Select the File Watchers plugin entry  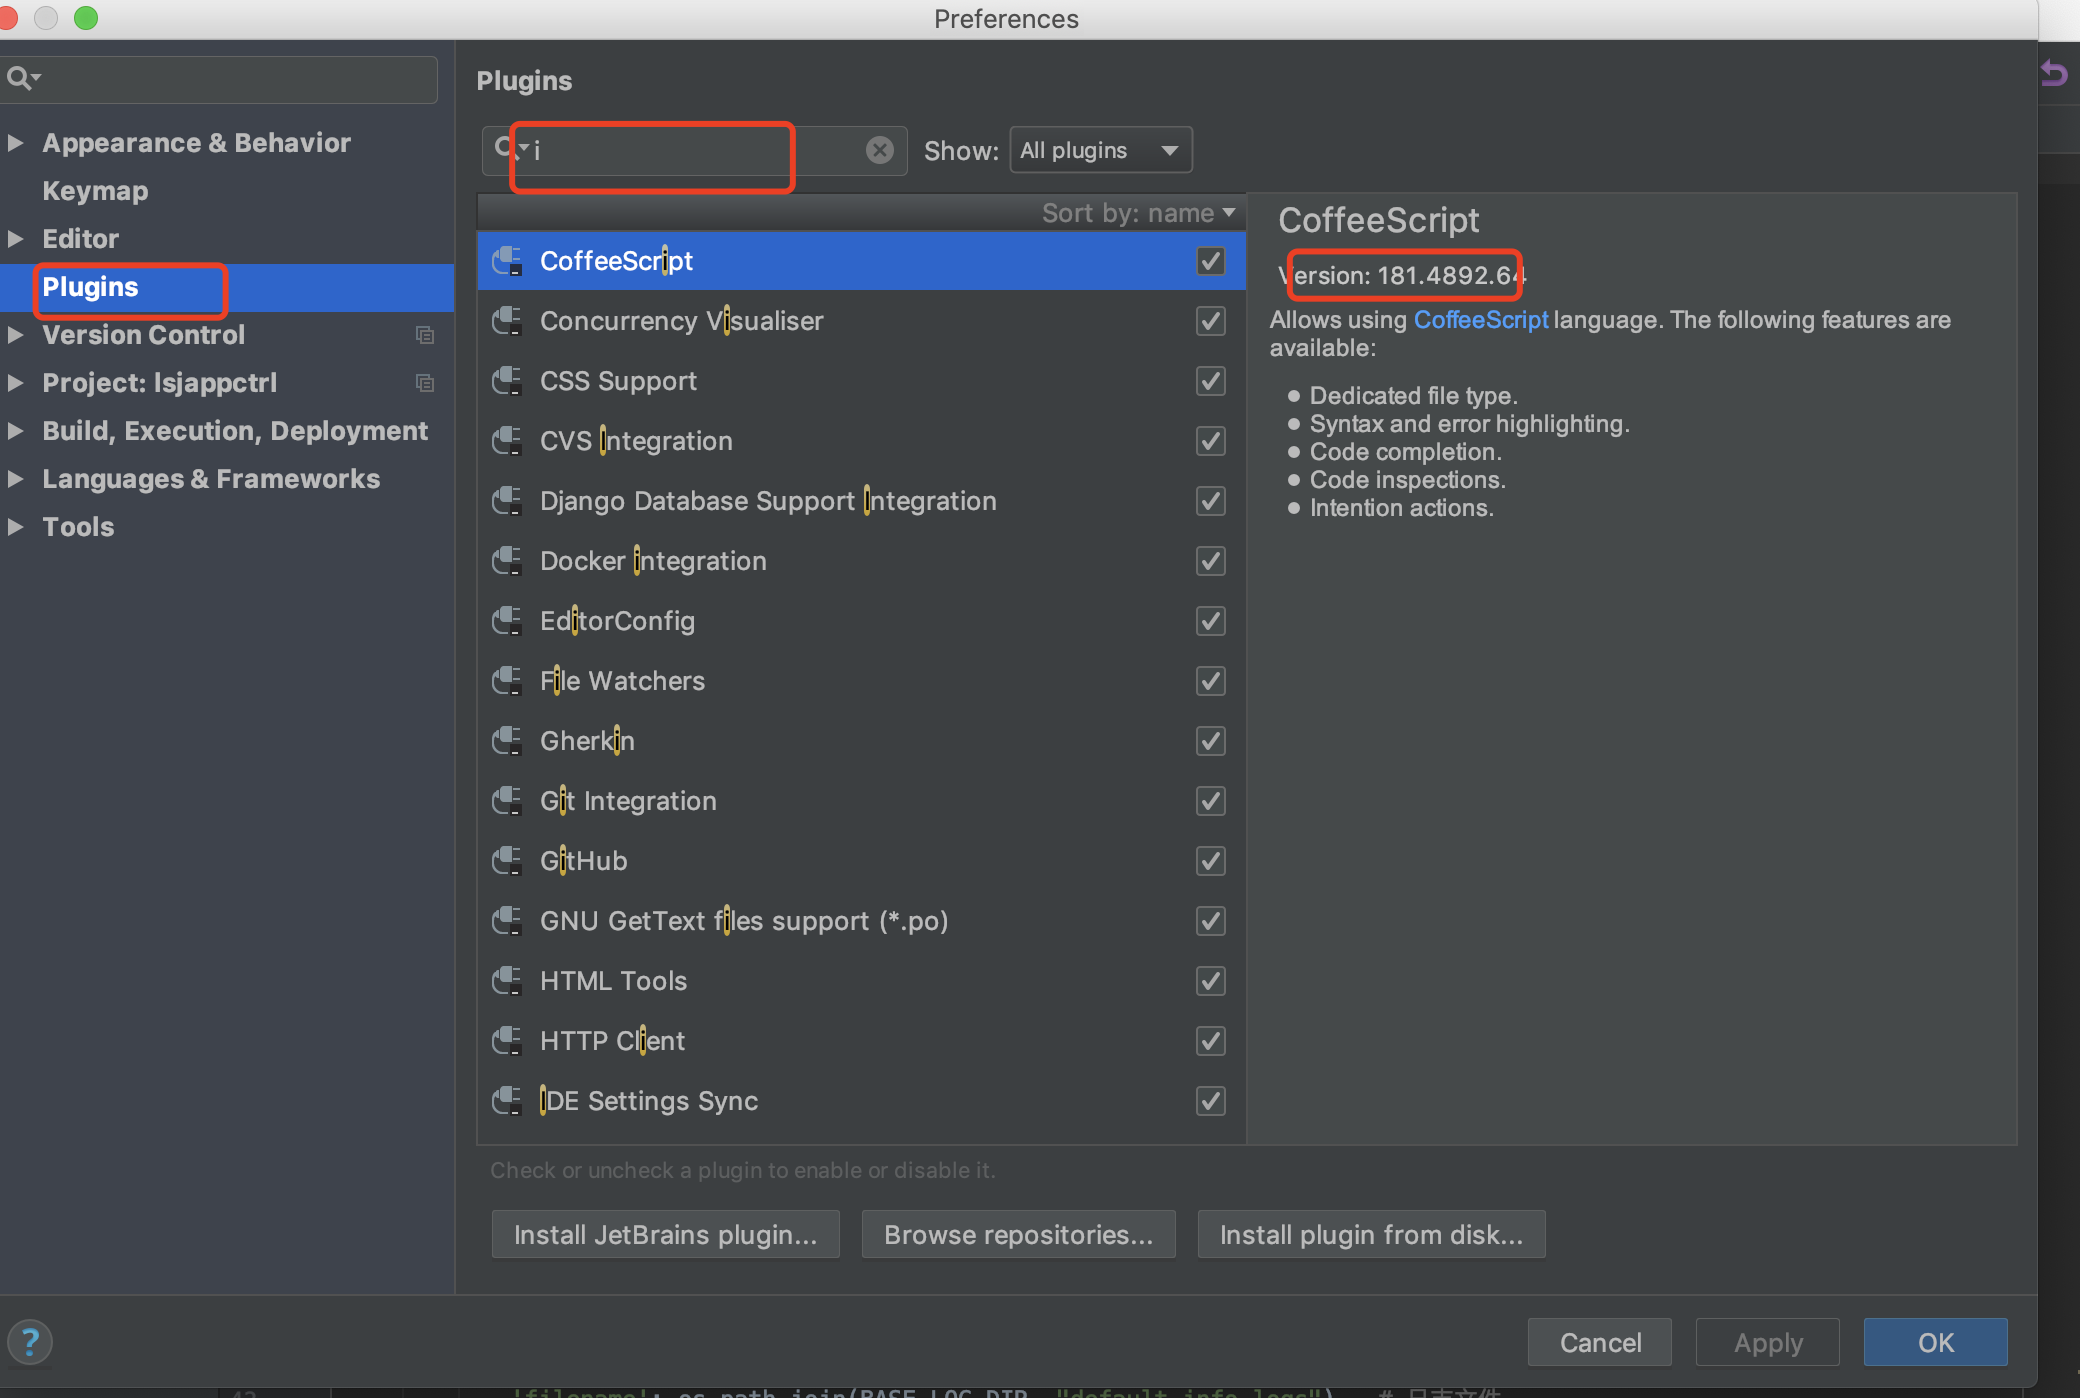point(622,681)
